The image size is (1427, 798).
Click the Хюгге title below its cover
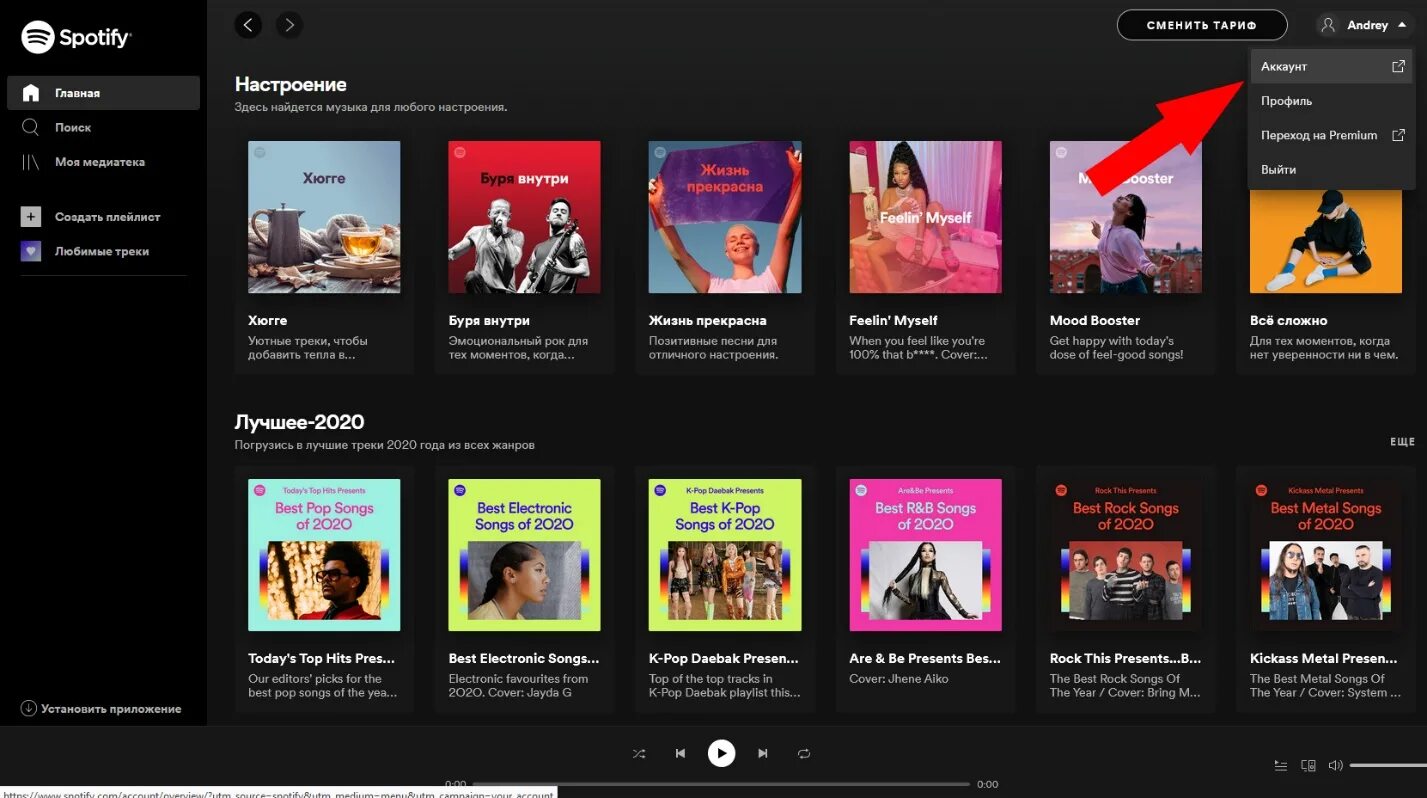pyautogui.click(x=267, y=321)
